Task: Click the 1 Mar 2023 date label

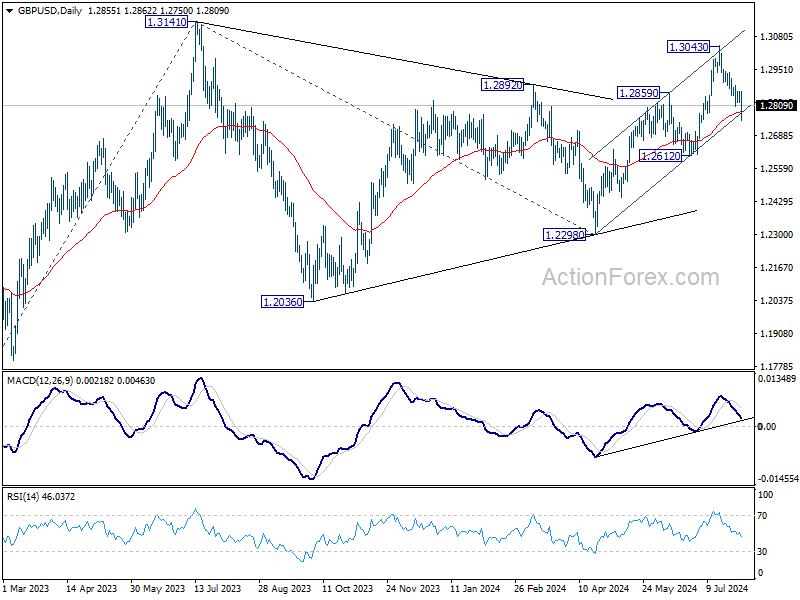Action: tap(27, 589)
